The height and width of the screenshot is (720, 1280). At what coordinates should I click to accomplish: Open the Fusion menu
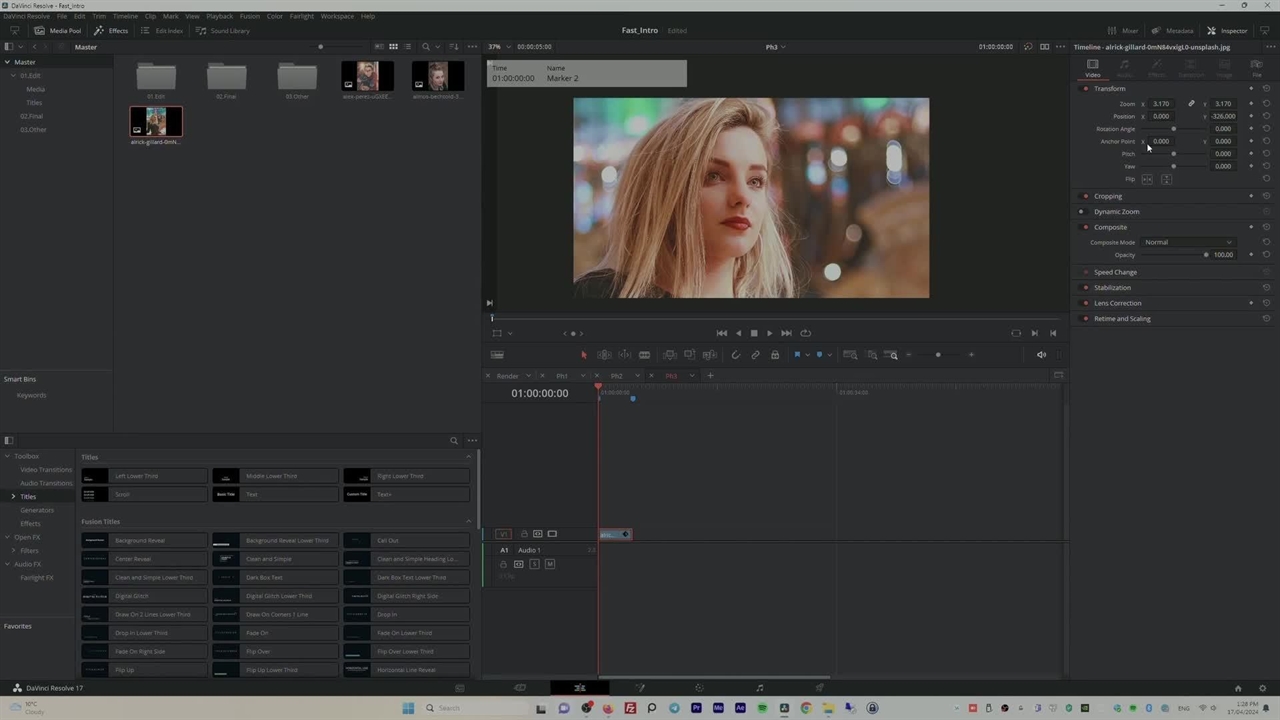[x=249, y=16]
